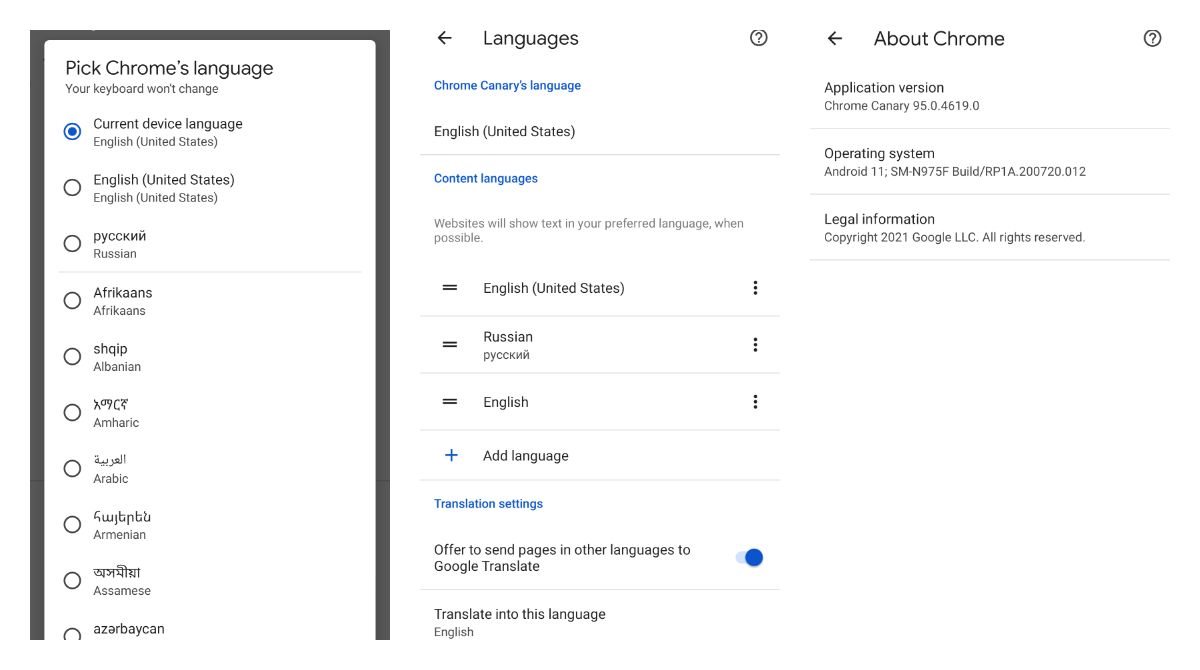The width and height of the screenshot is (1200, 670).
Task: Select English (United States) radio option
Action: [x=72, y=188]
